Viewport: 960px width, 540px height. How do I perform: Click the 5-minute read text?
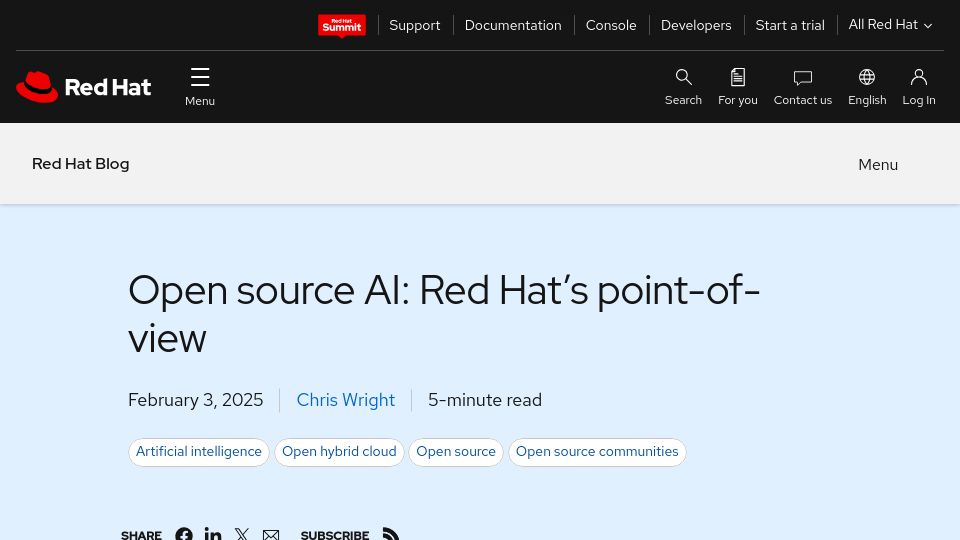click(485, 400)
